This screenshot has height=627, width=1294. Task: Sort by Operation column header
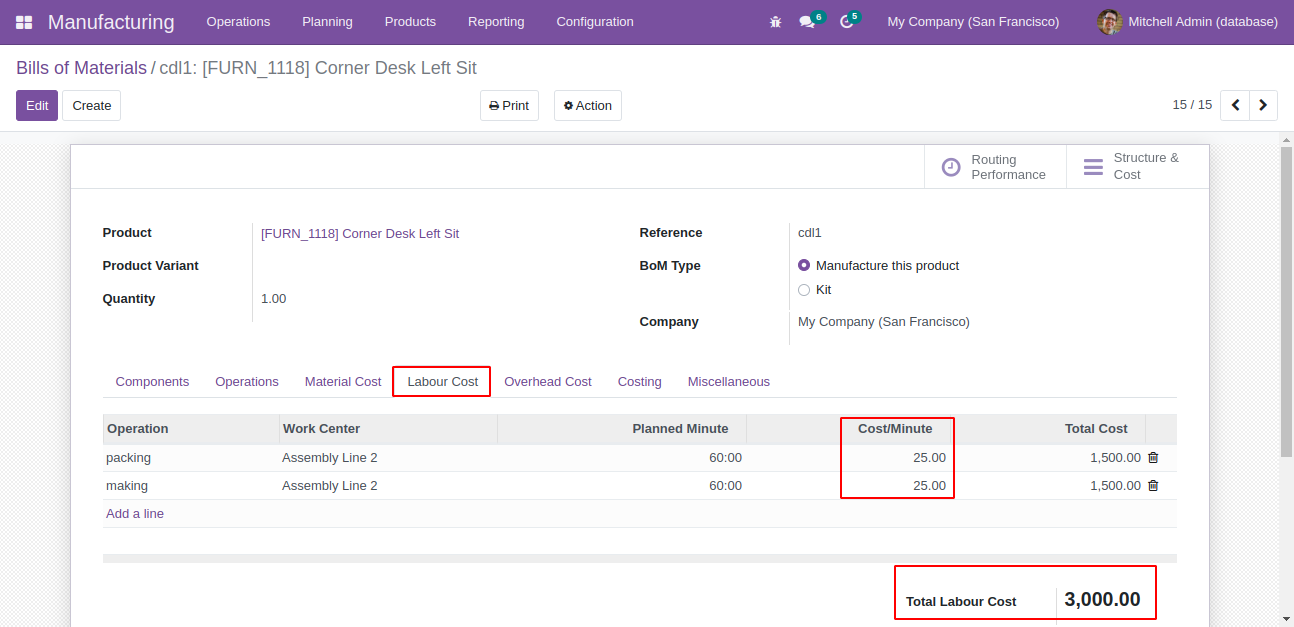pyautogui.click(x=191, y=429)
